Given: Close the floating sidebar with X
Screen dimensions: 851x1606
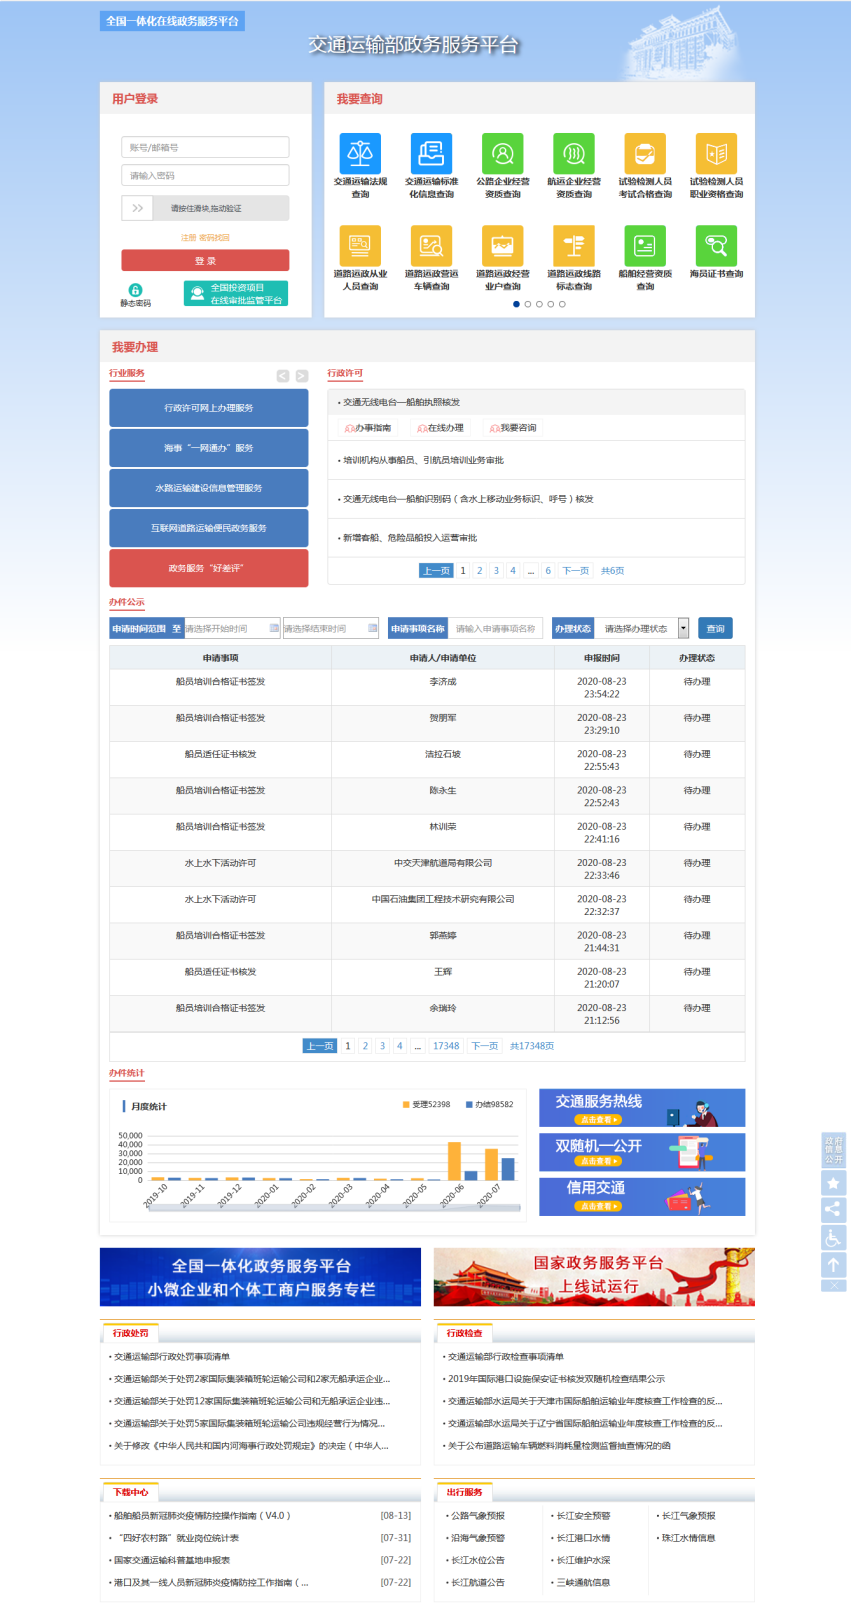Looking at the screenshot, I should (x=834, y=1285).
